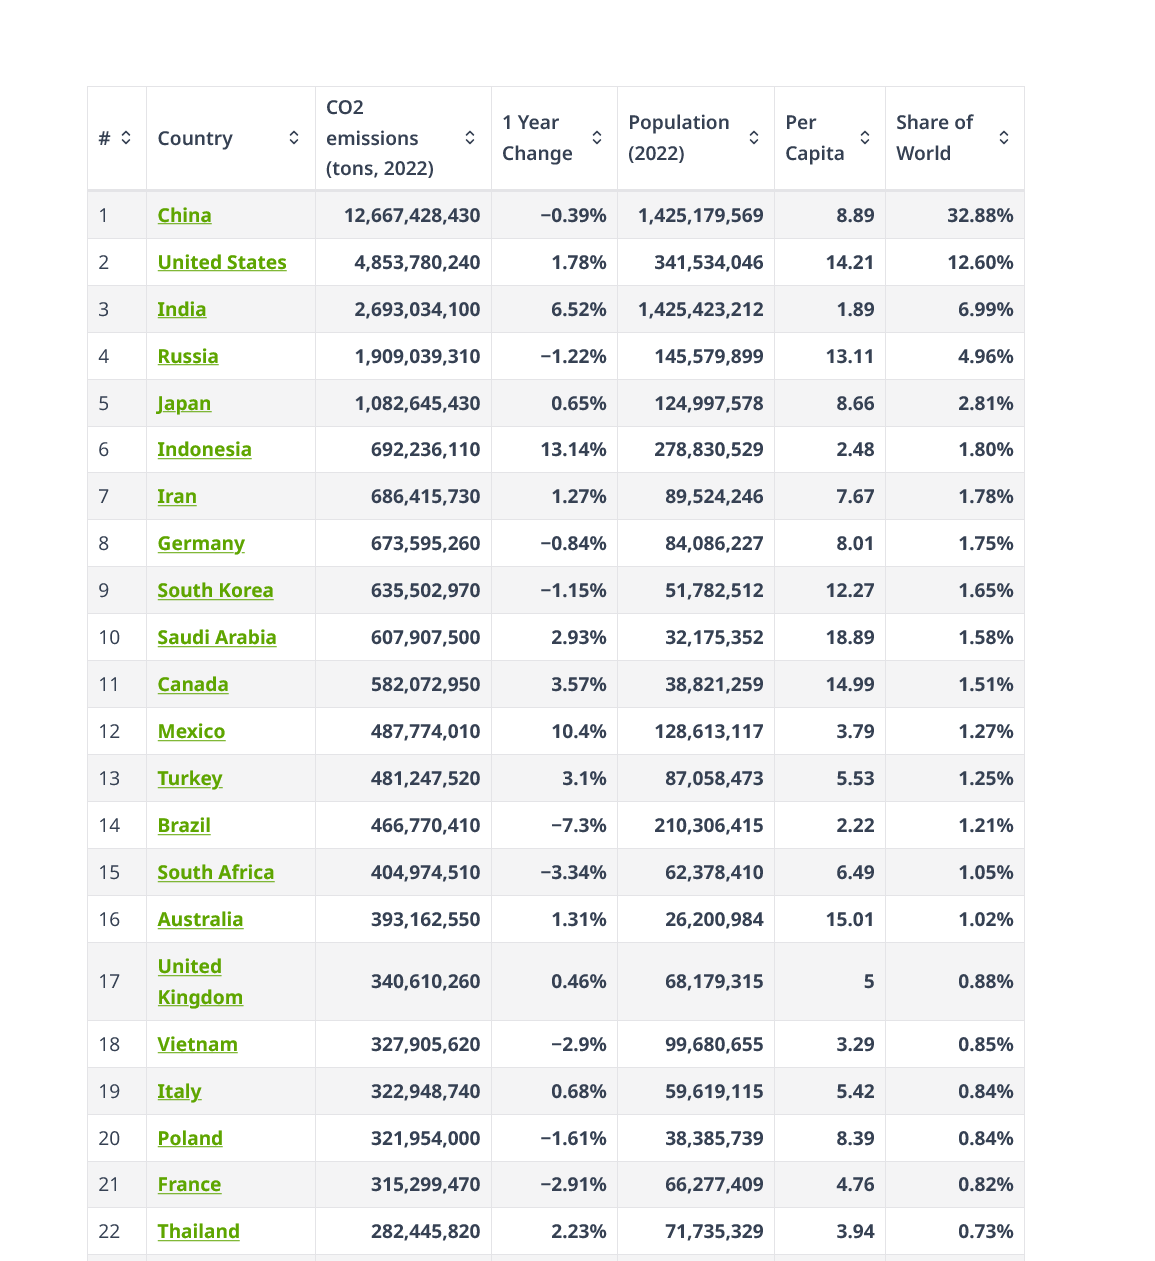Open the Thailand country page
Image resolution: width=1155 pixels, height=1261 pixels.
198,1231
